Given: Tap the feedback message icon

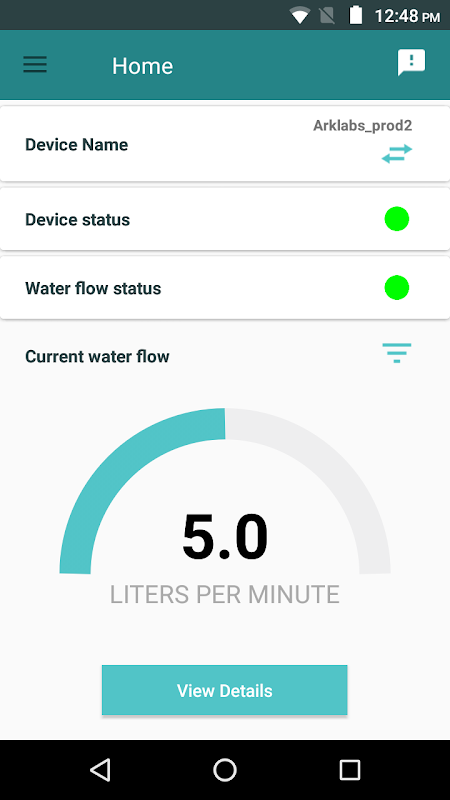Looking at the screenshot, I should 411,63.
